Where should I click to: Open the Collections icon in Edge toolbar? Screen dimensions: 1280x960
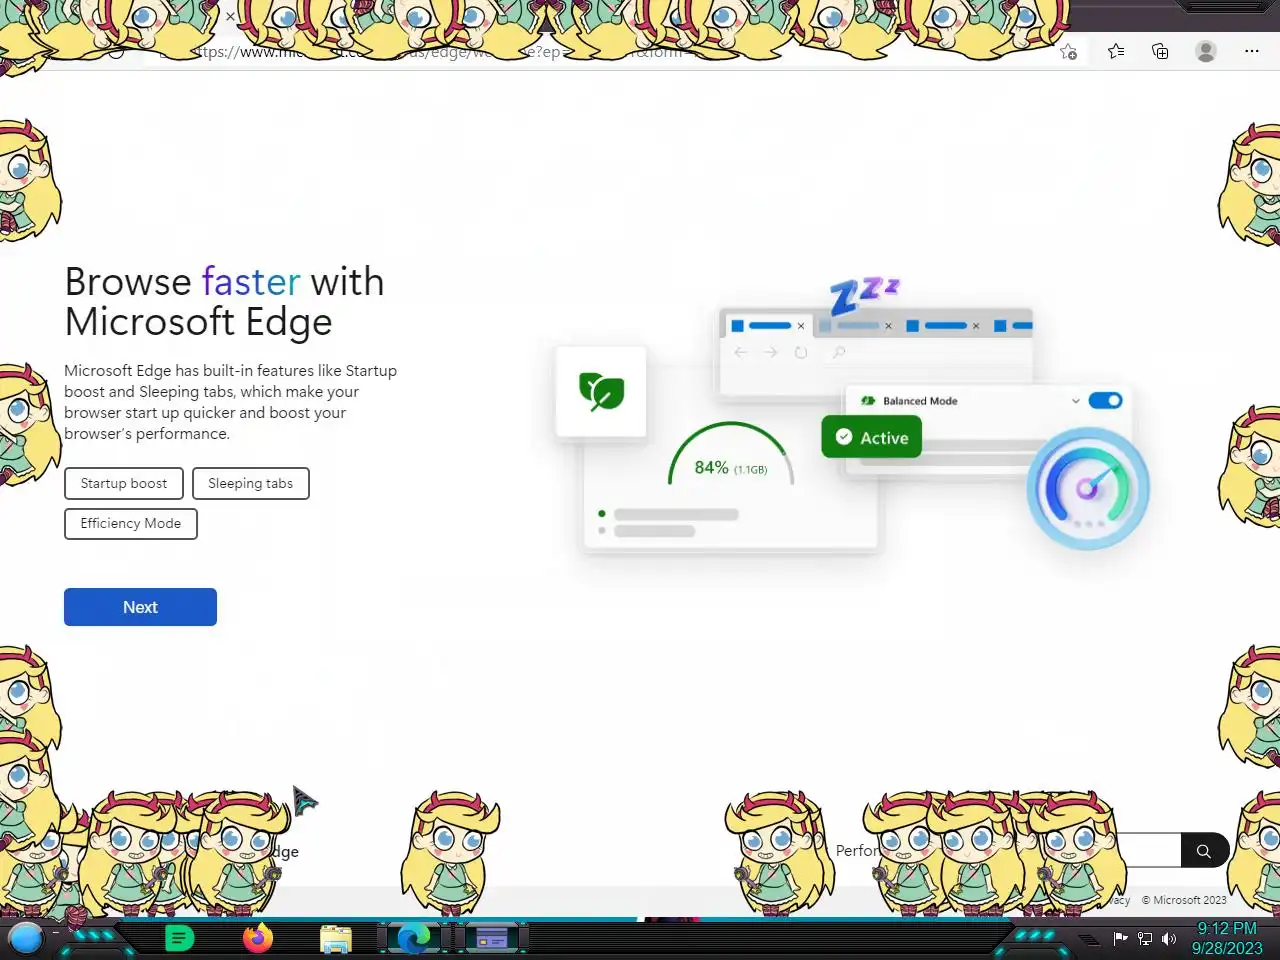[1160, 51]
